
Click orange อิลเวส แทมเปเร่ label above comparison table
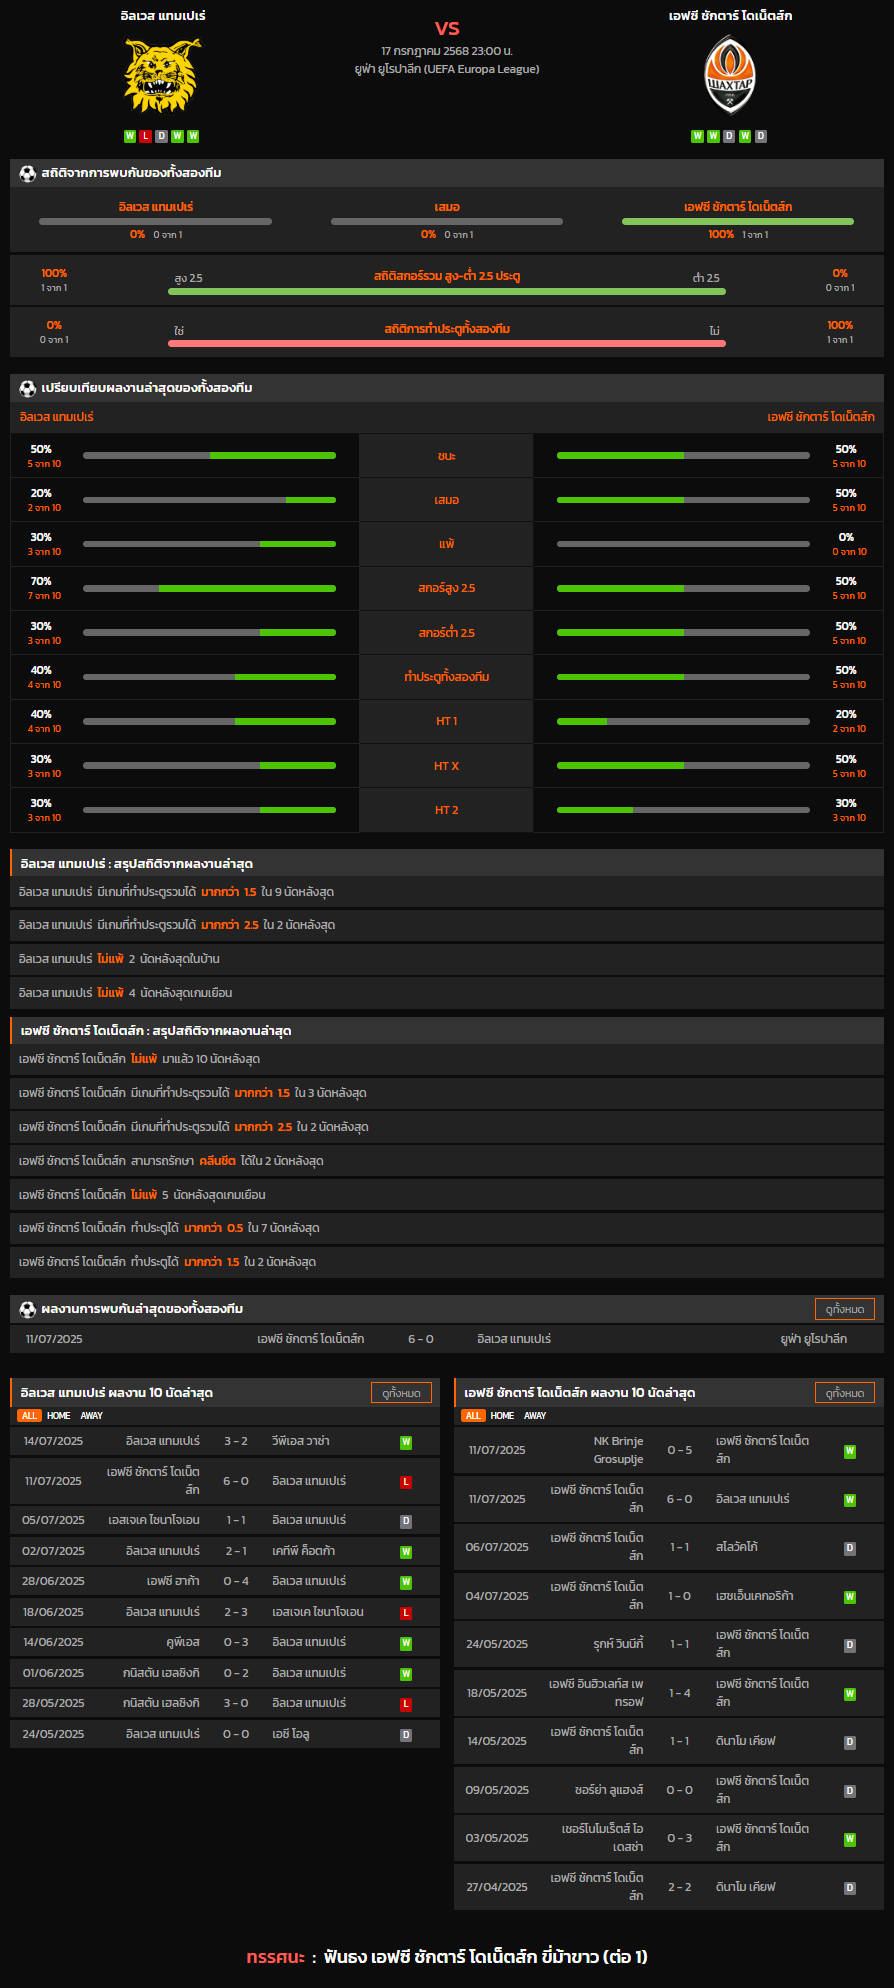click(57, 417)
